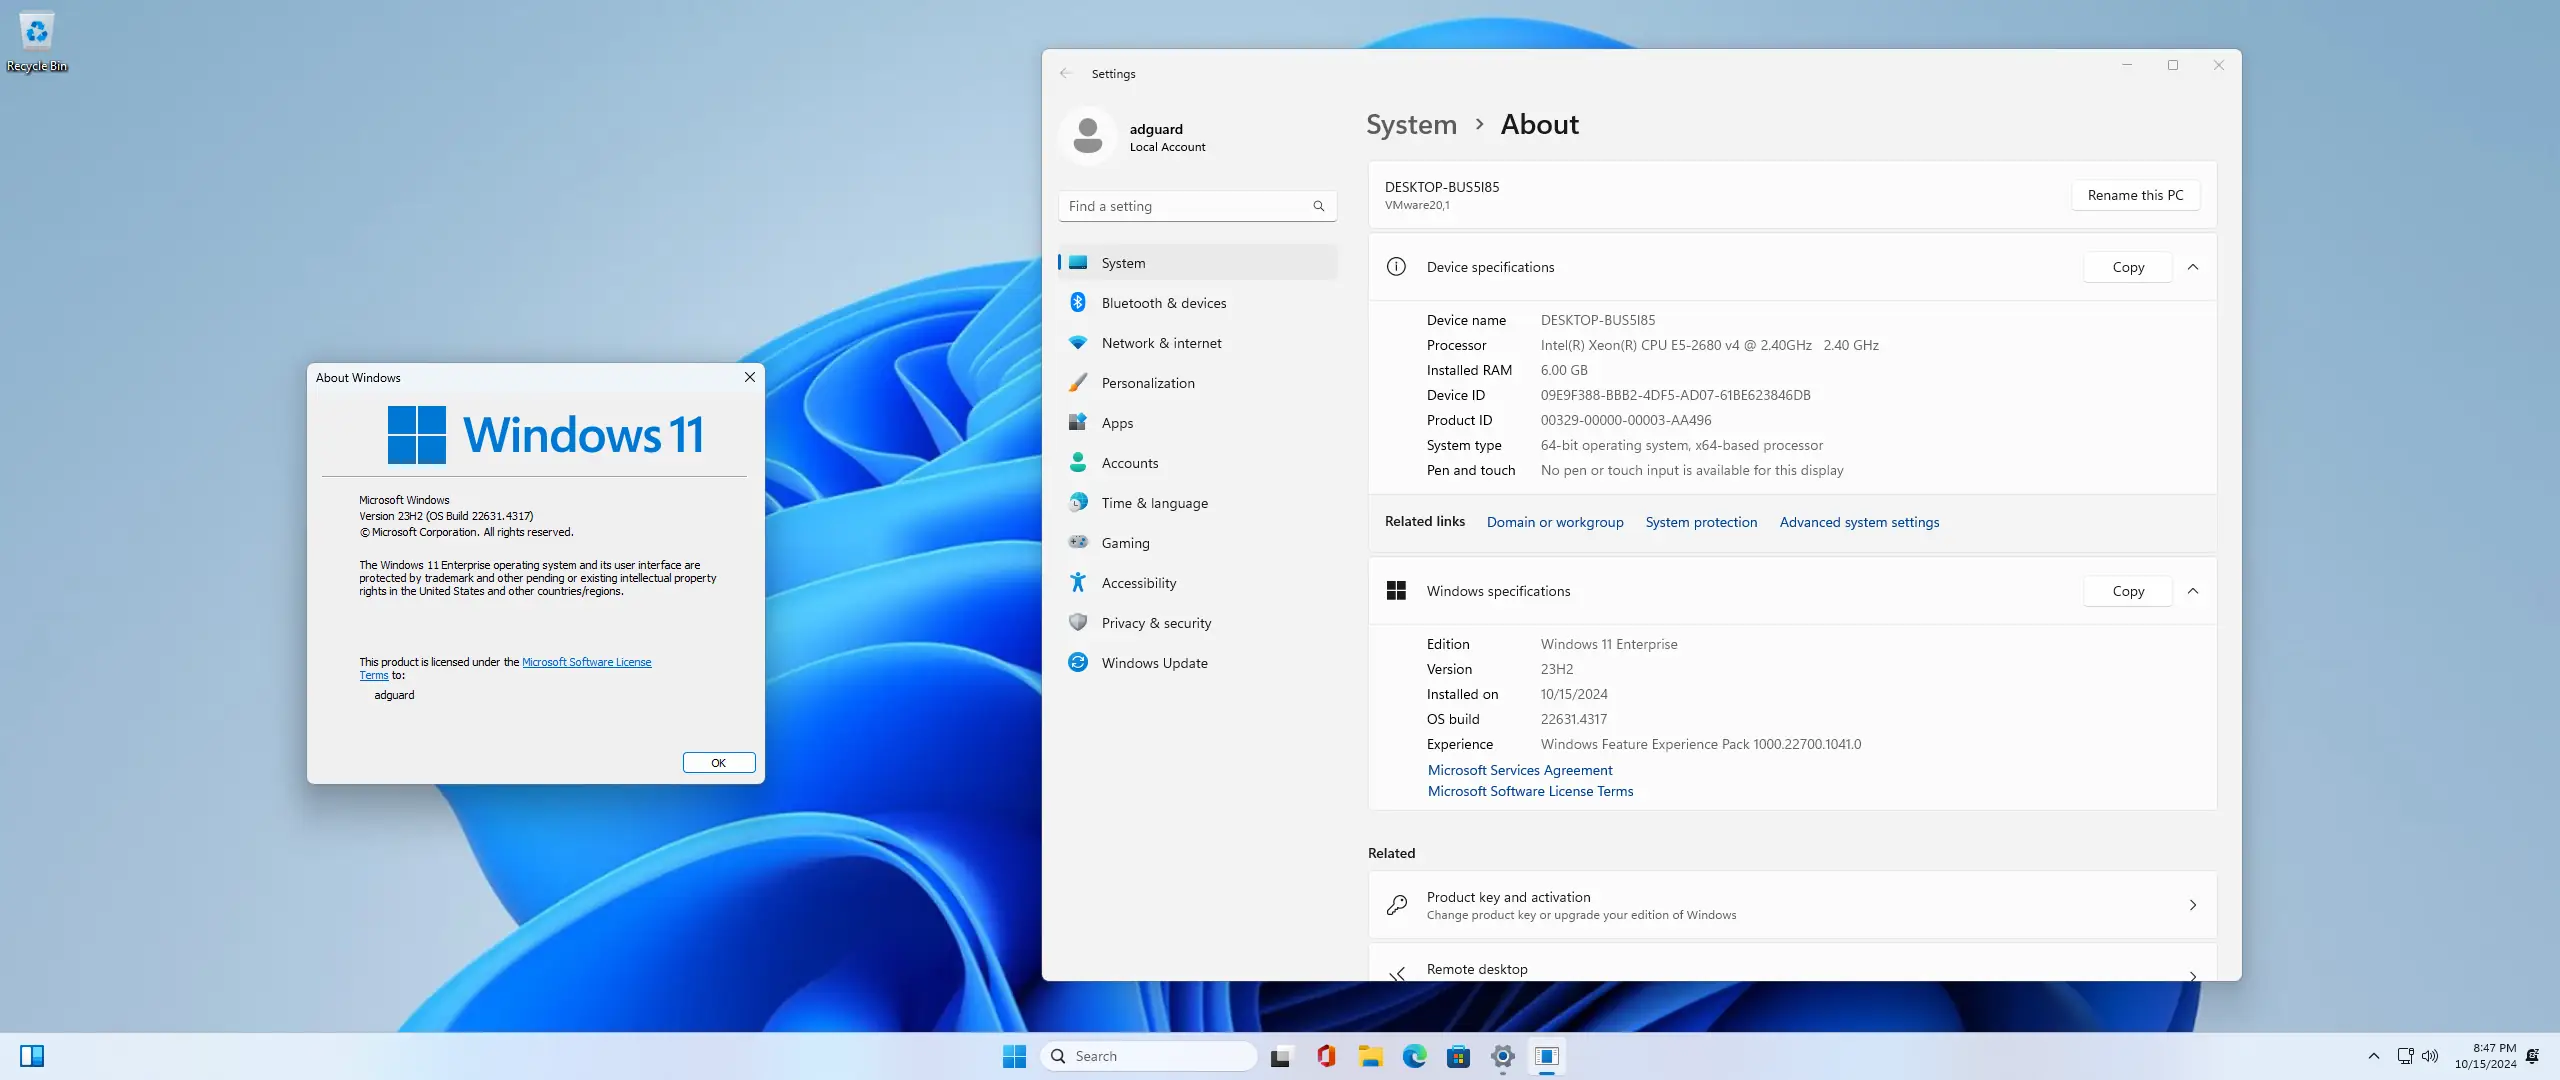
Task: Open Microsoft Store from taskbar
Action: [1460, 1056]
